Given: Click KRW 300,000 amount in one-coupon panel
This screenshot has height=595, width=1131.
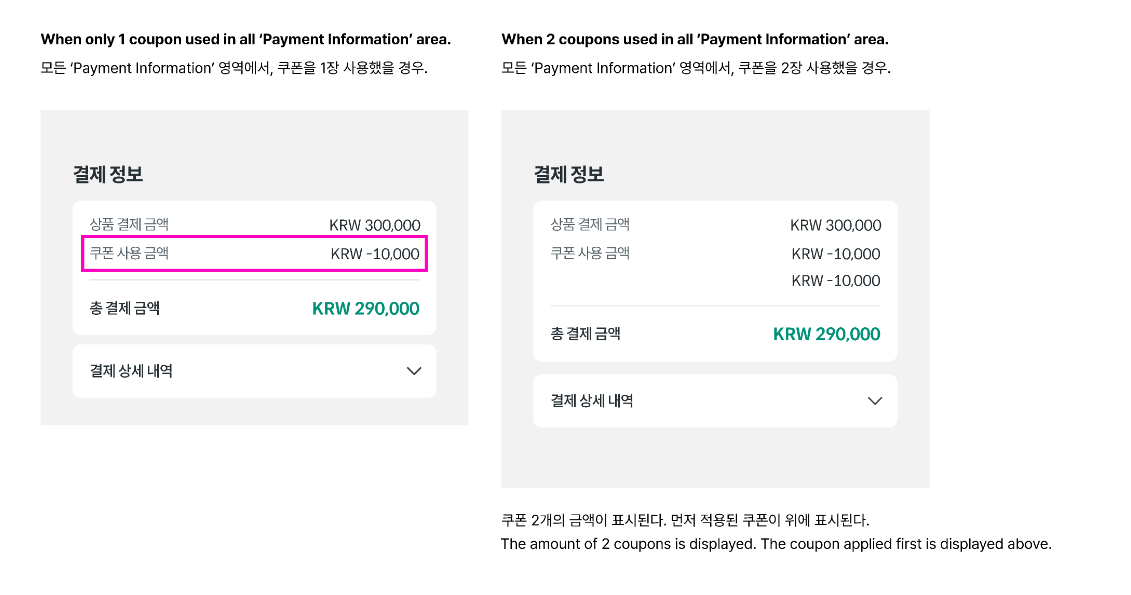Looking at the screenshot, I should click(x=375, y=226).
